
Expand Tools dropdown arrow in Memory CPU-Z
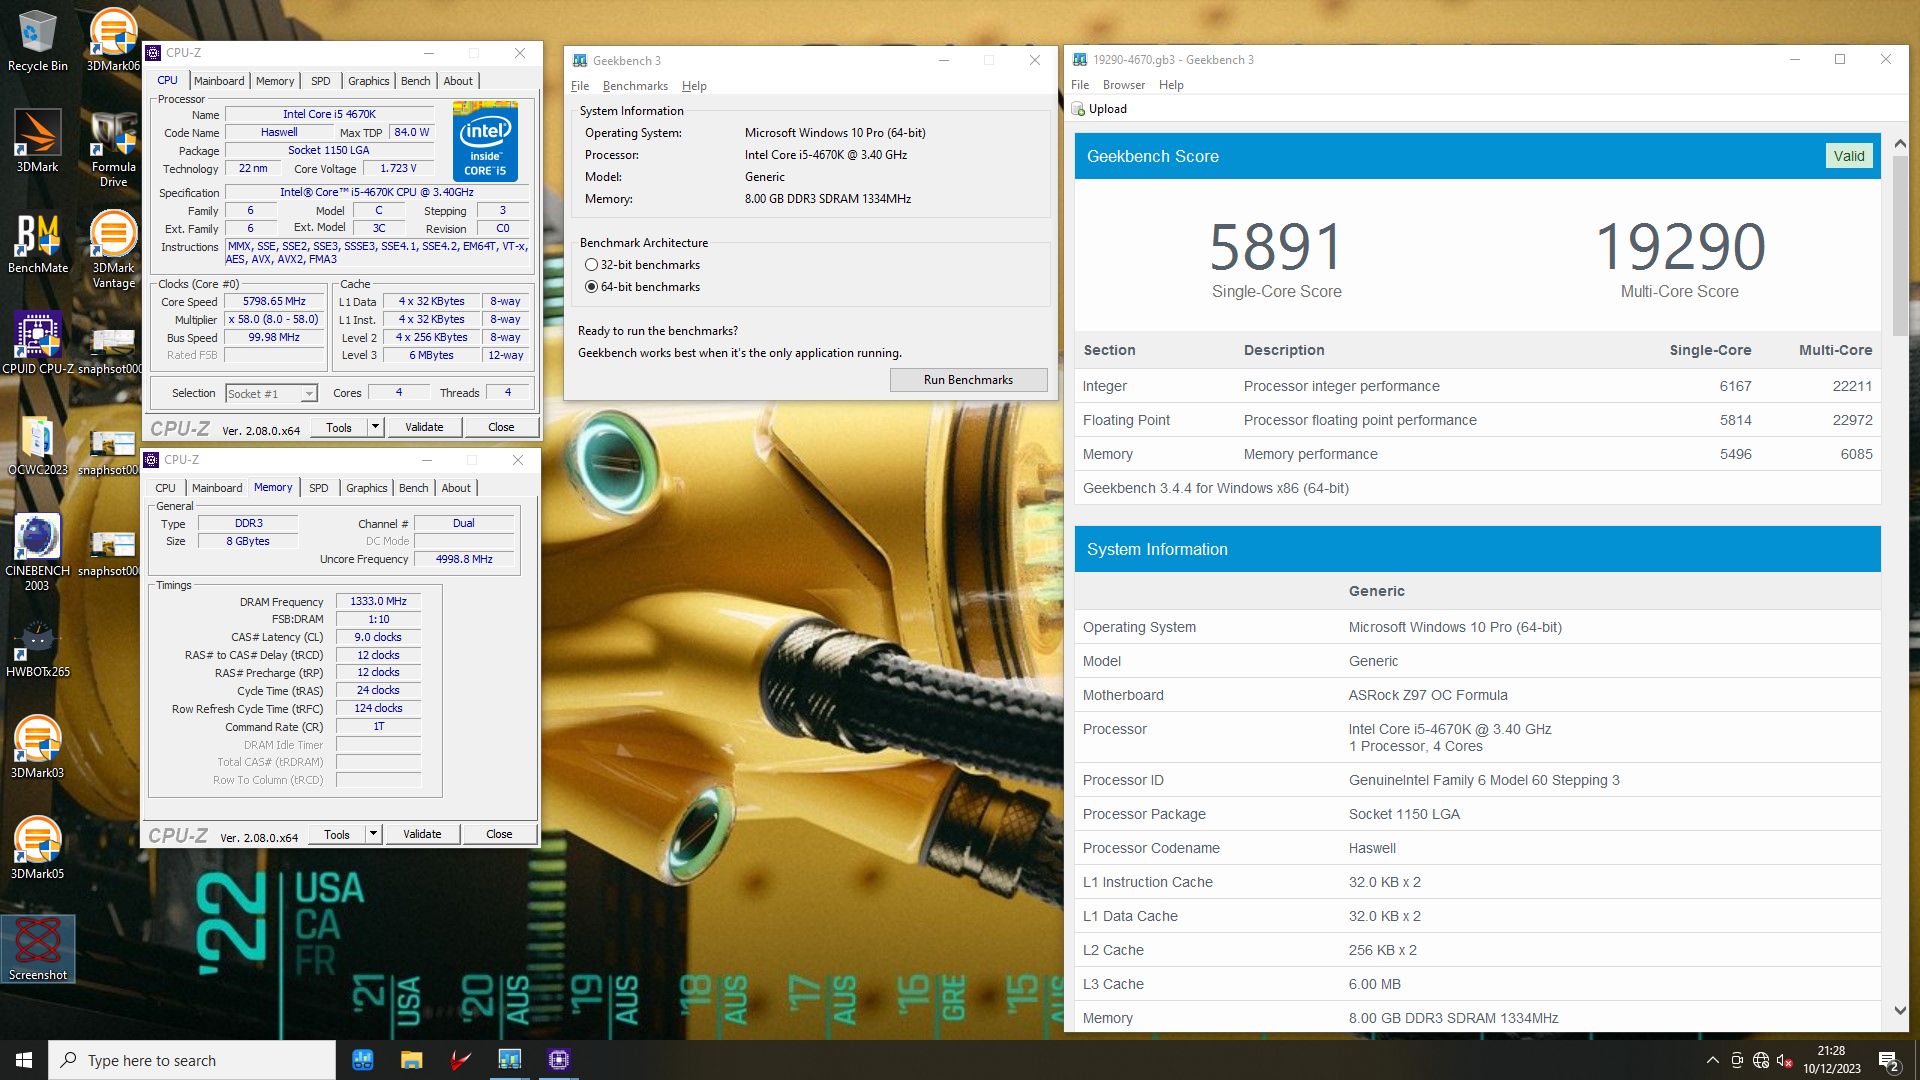pos(373,834)
